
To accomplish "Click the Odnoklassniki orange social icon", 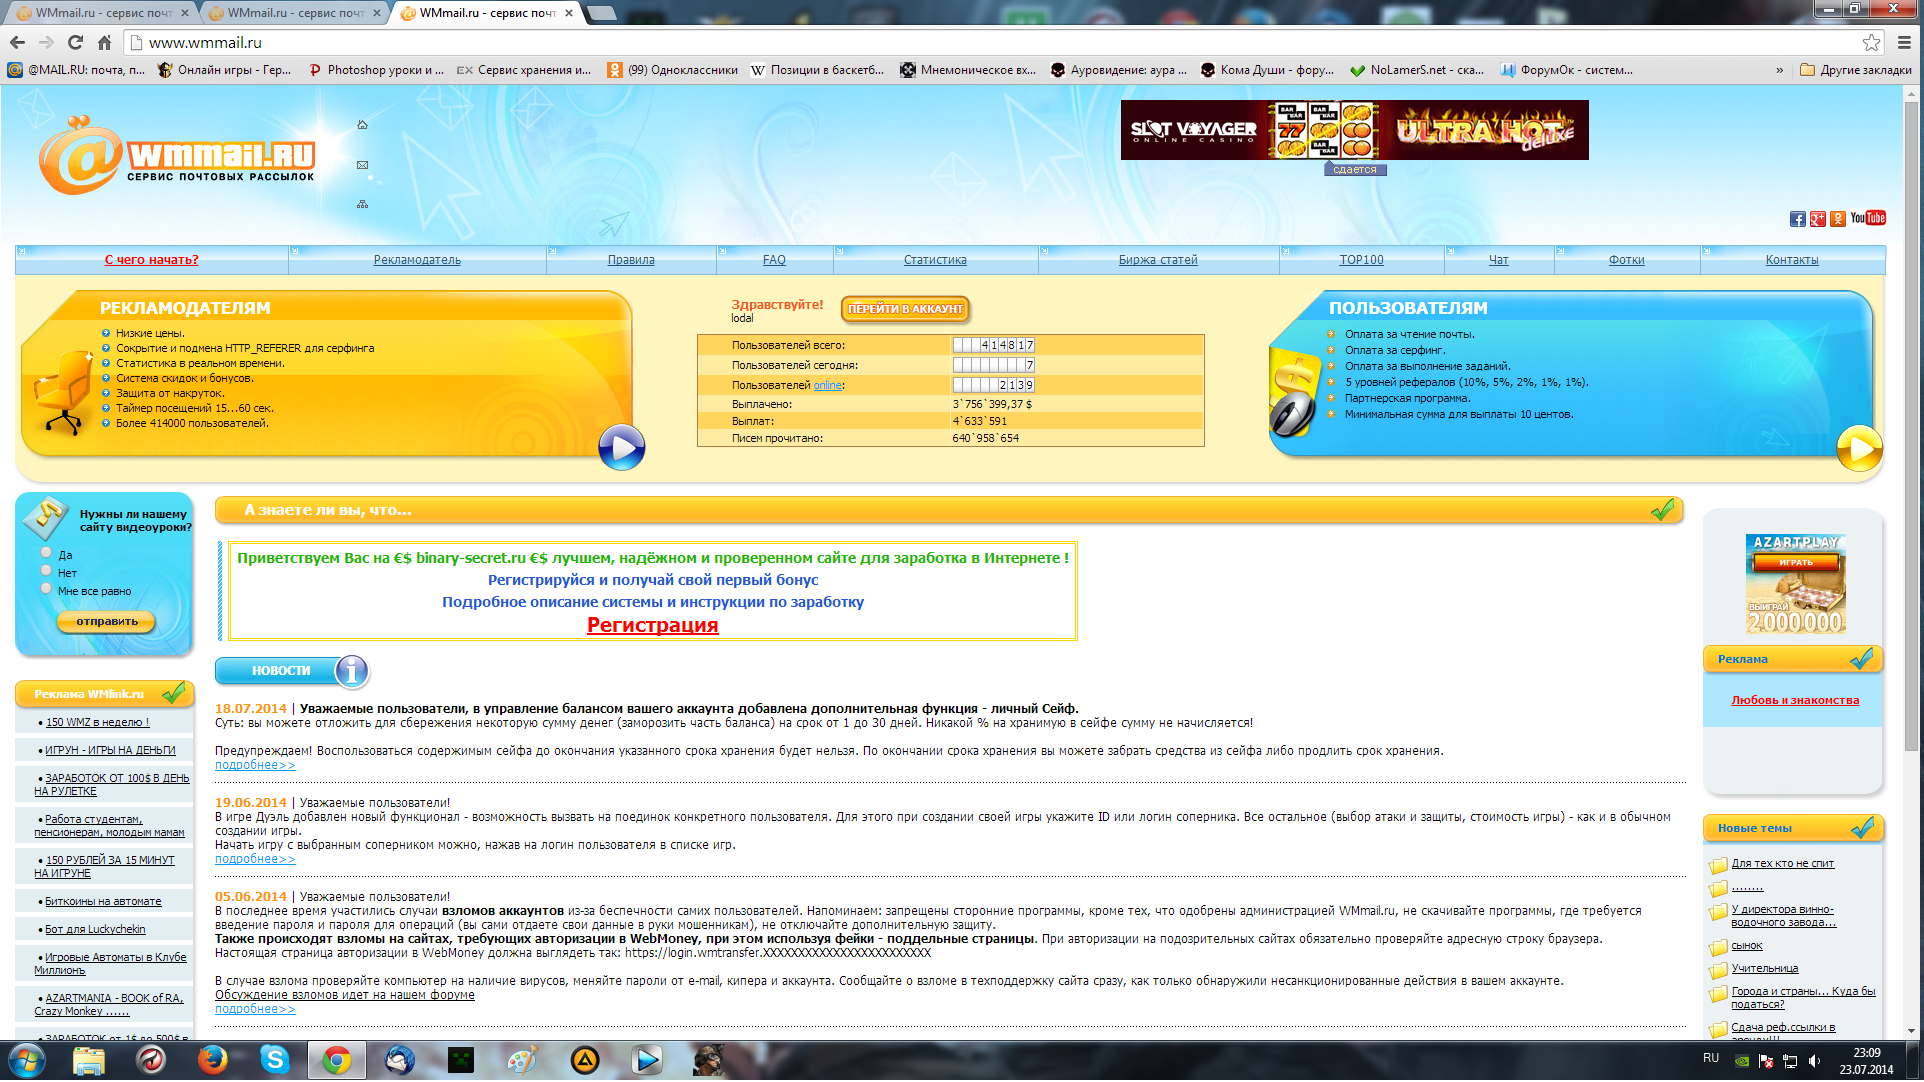I will [1838, 219].
